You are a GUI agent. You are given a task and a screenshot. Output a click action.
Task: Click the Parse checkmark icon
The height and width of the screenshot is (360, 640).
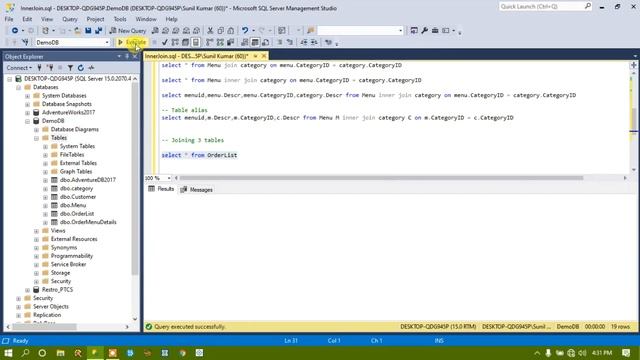[x=164, y=42]
